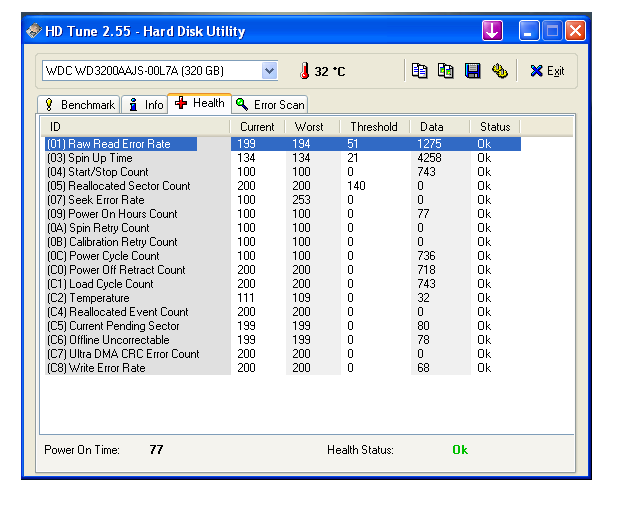Click the Power On Time value 77
Screen dimensions: 640x512
156,450
